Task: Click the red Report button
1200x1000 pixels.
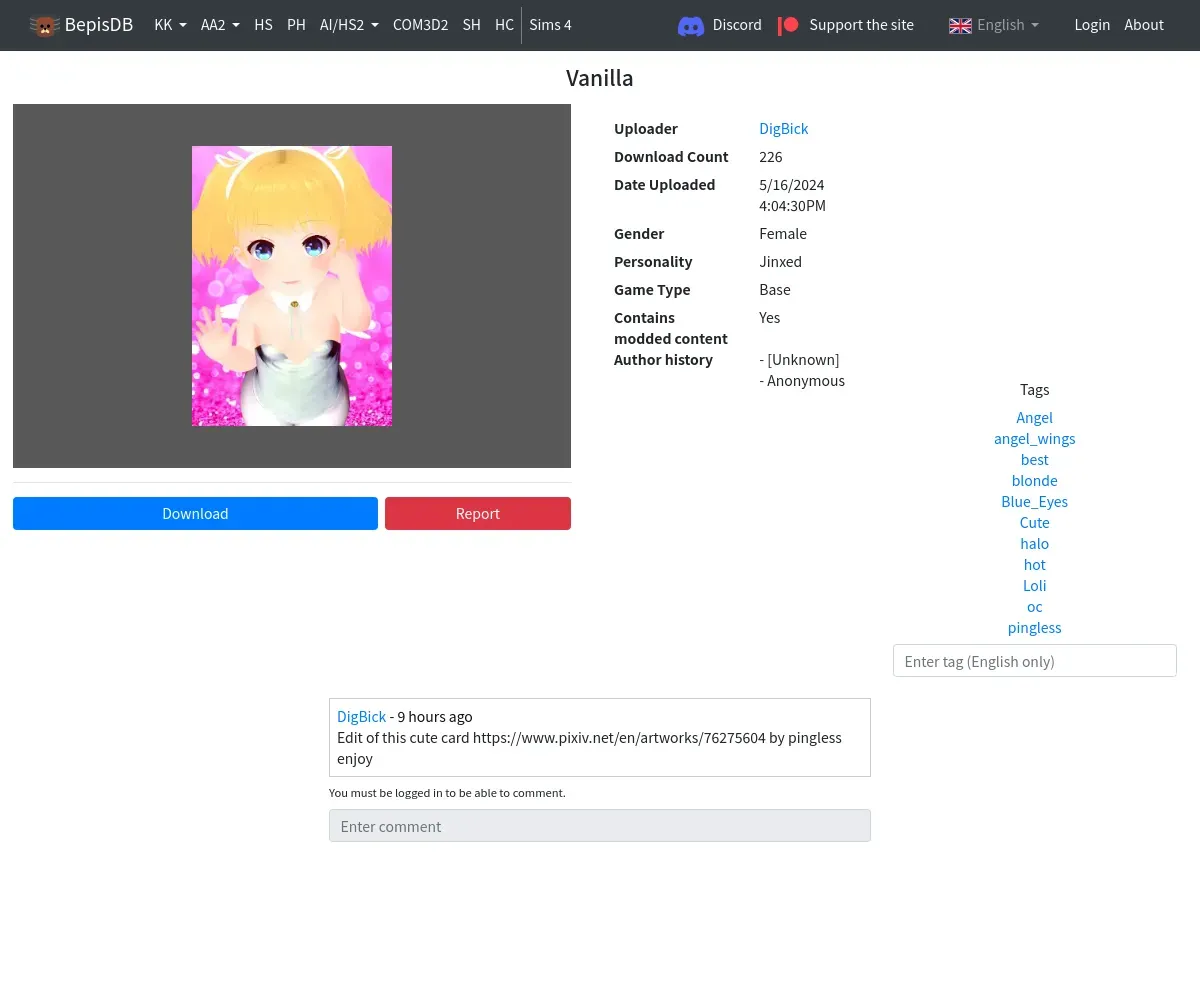Action: 478,513
